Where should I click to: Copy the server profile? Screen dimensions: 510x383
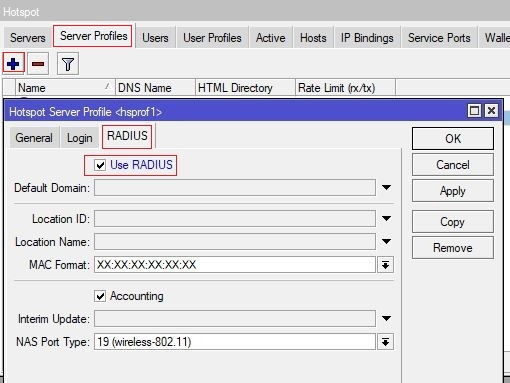click(x=453, y=222)
